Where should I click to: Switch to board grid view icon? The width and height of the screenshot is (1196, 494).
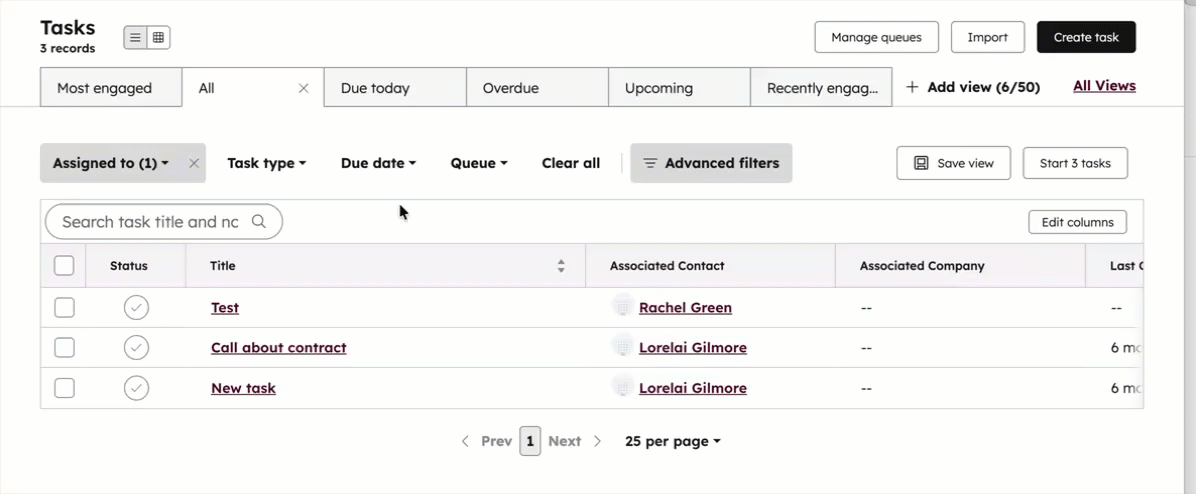[158, 37]
